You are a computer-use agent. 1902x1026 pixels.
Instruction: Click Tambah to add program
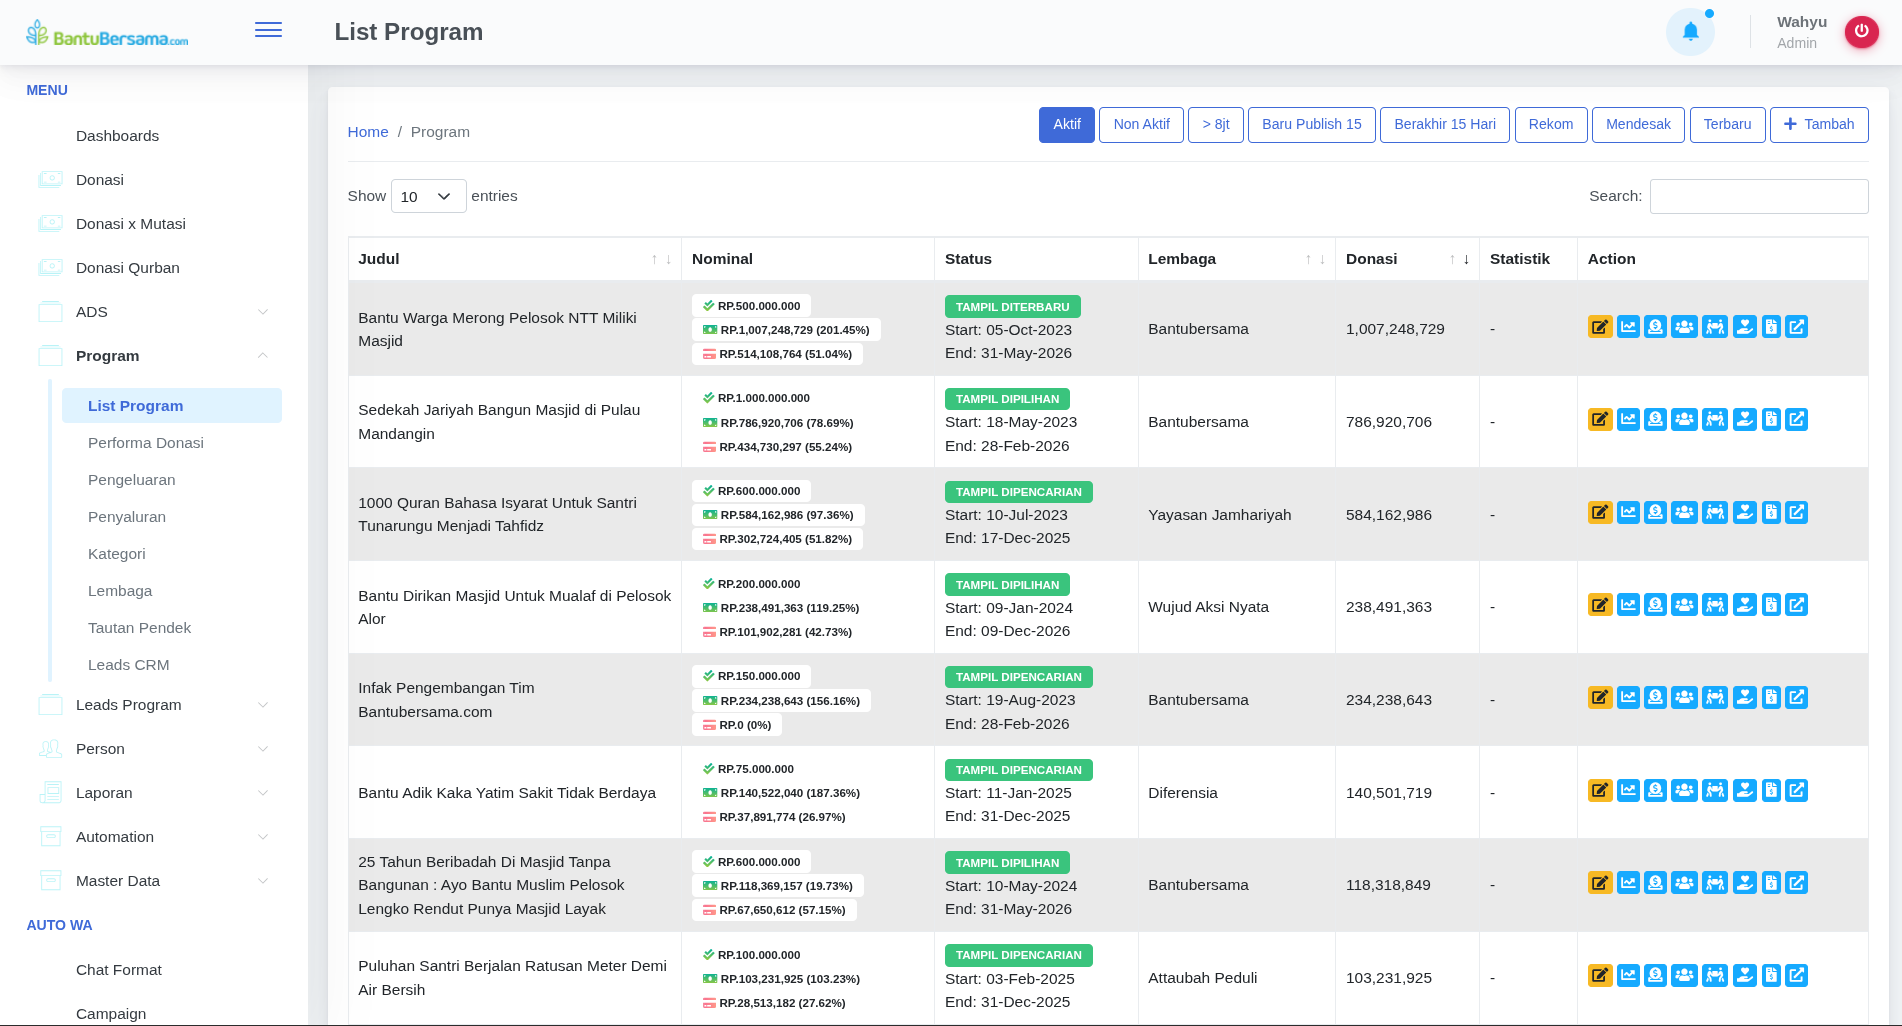coord(1819,125)
